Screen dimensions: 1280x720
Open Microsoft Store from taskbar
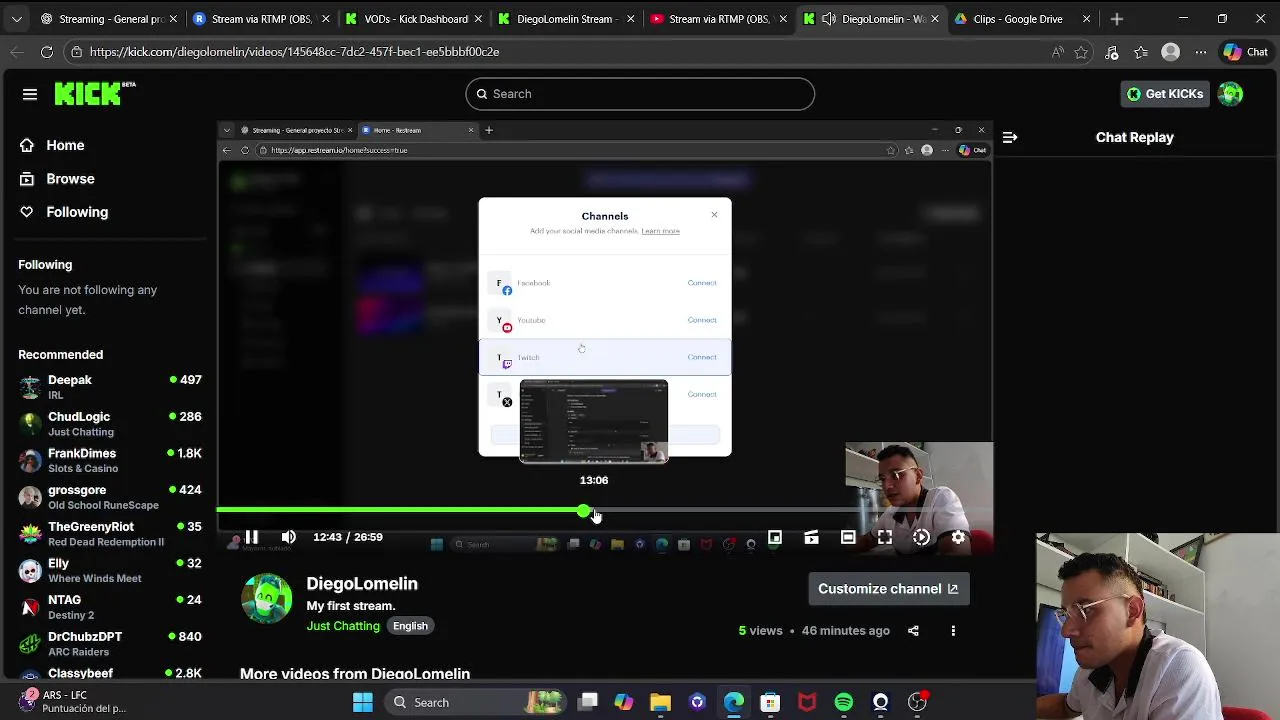pos(770,702)
